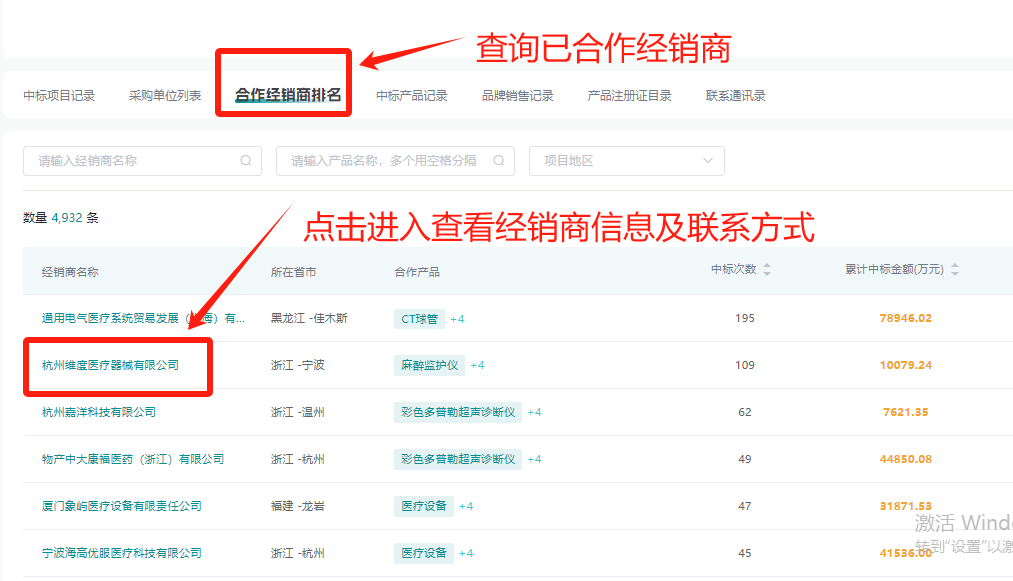Screen dimensions: 1013x581
Task: Open the 采购单位列表 tab
Action: pyautogui.click(x=164, y=95)
